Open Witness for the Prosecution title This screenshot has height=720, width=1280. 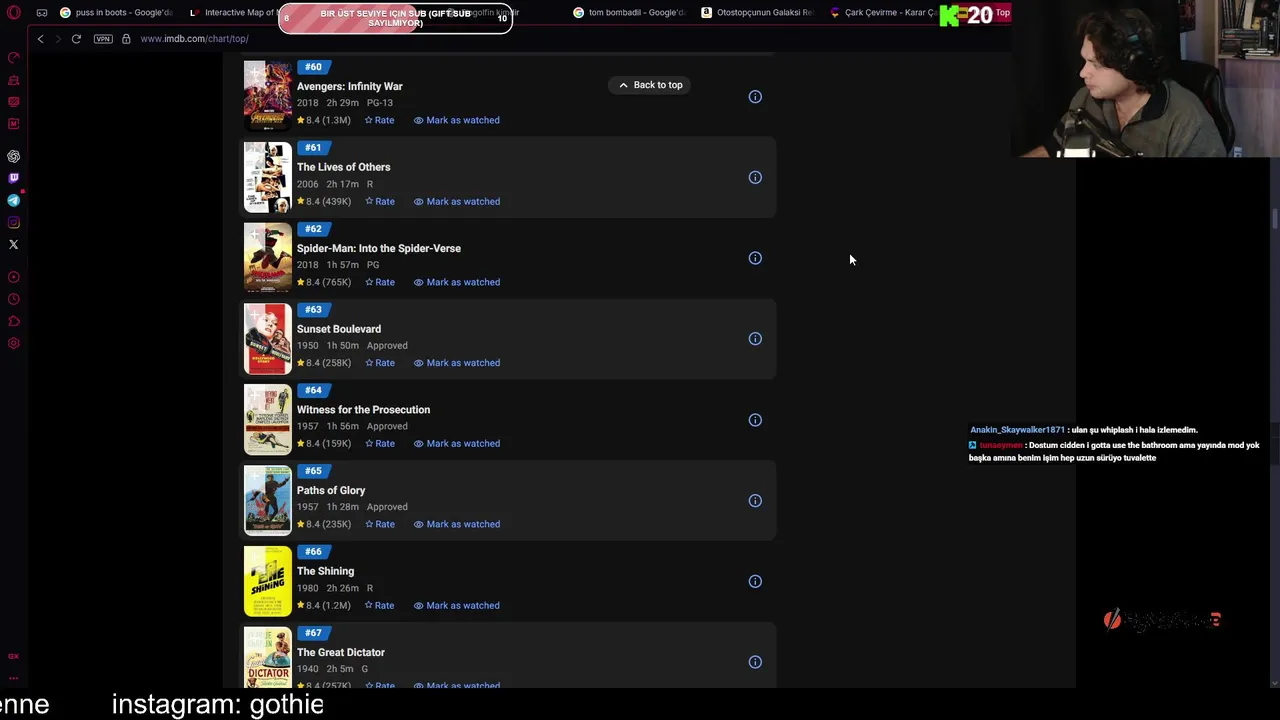[x=364, y=410]
